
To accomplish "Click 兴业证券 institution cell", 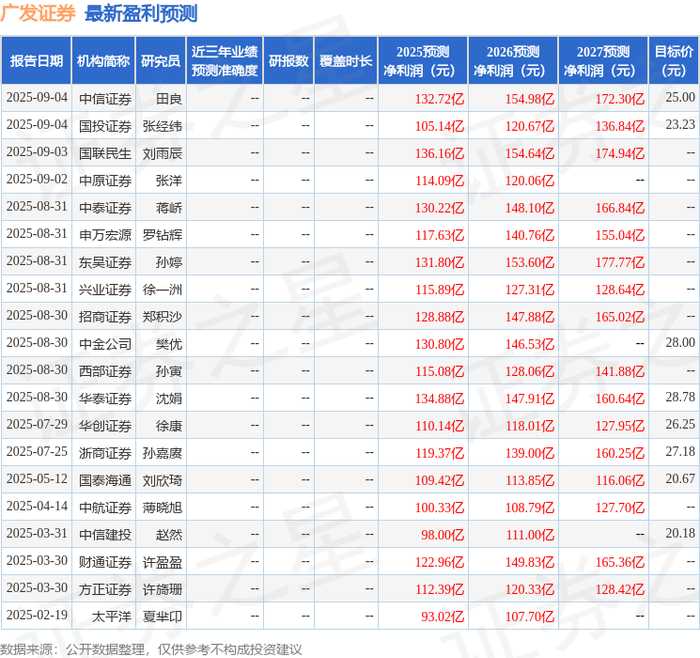I will pos(105,289).
